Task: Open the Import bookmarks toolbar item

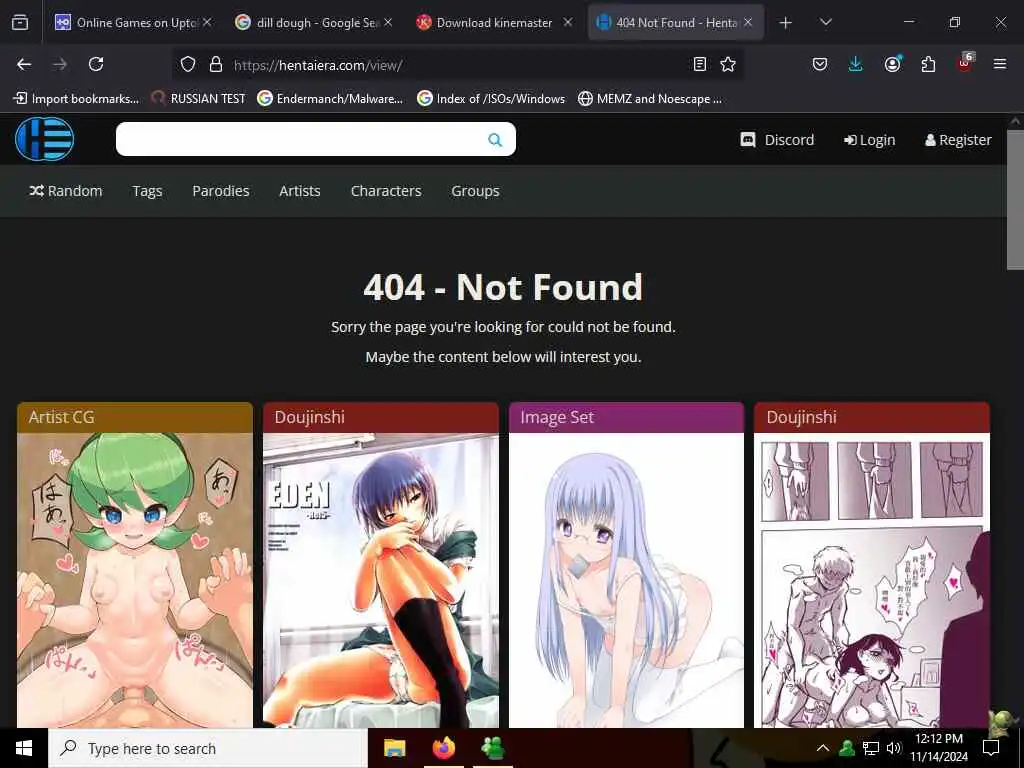Action: coord(76,99)
